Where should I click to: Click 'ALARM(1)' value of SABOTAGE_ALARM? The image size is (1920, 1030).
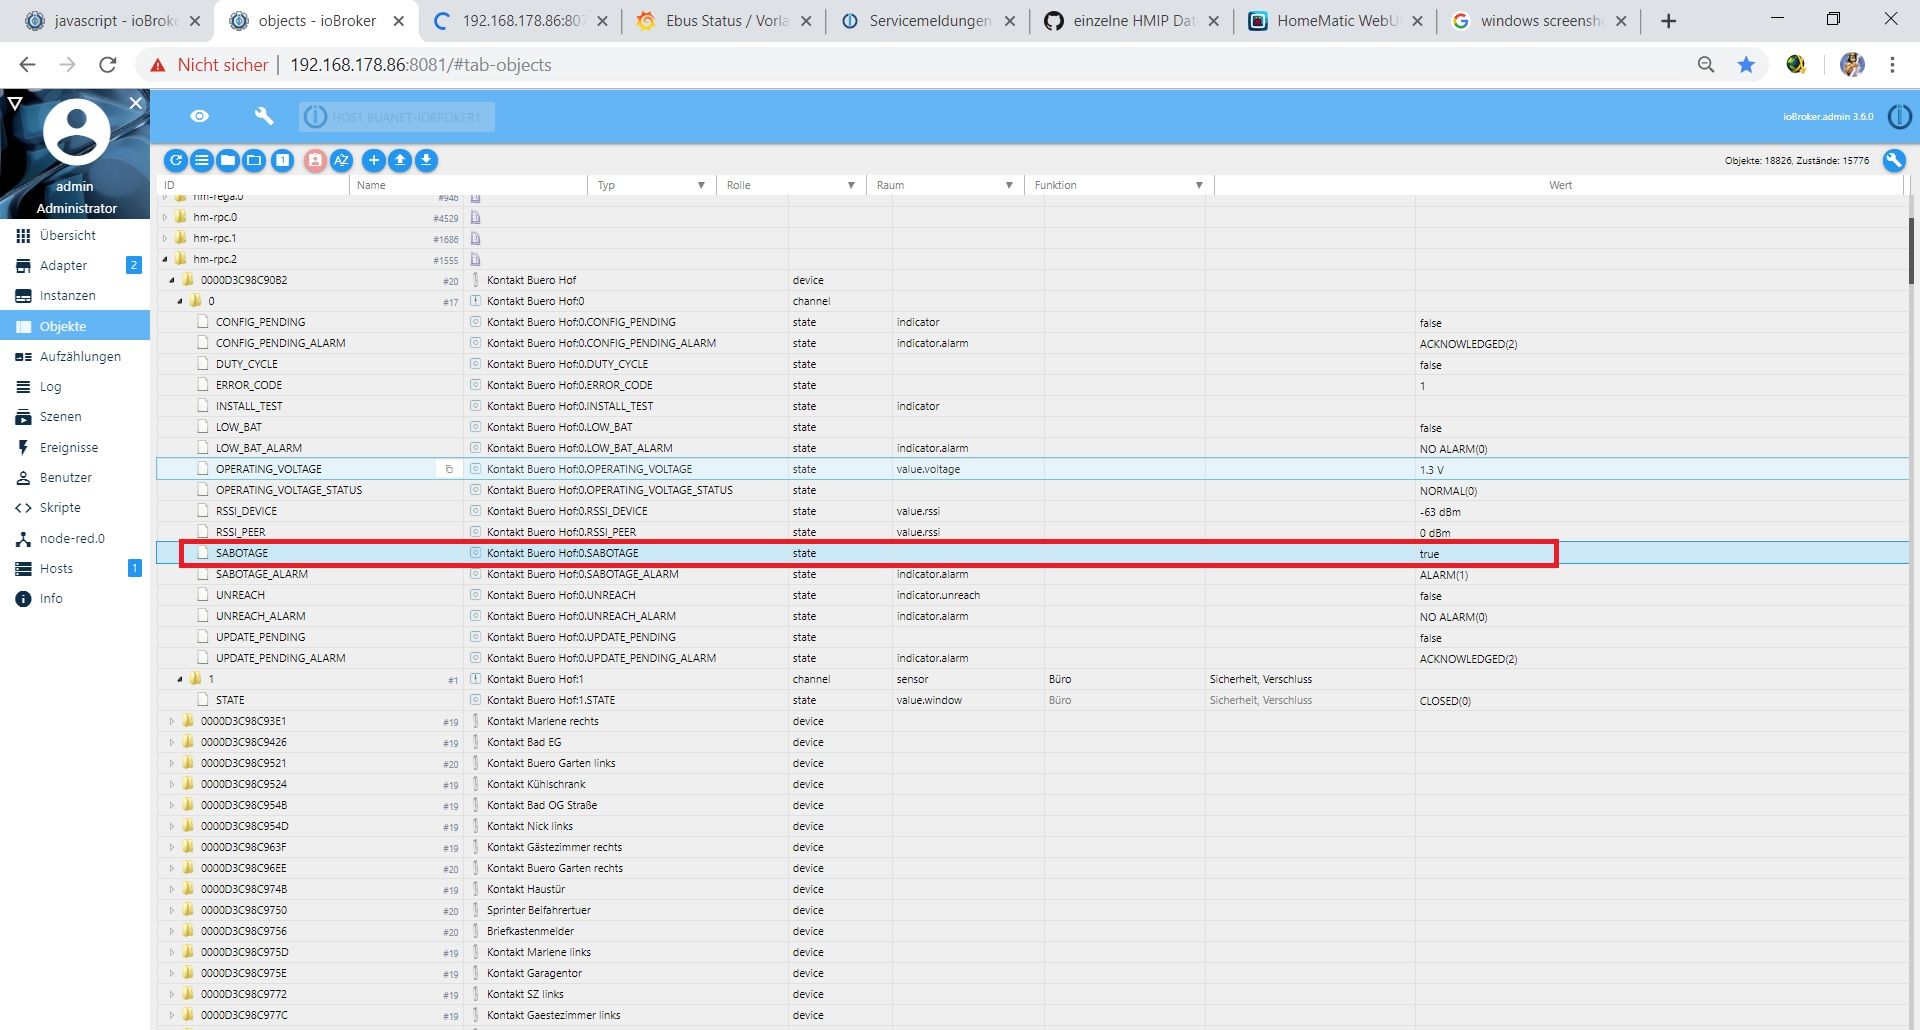(x=1444, y=575)
